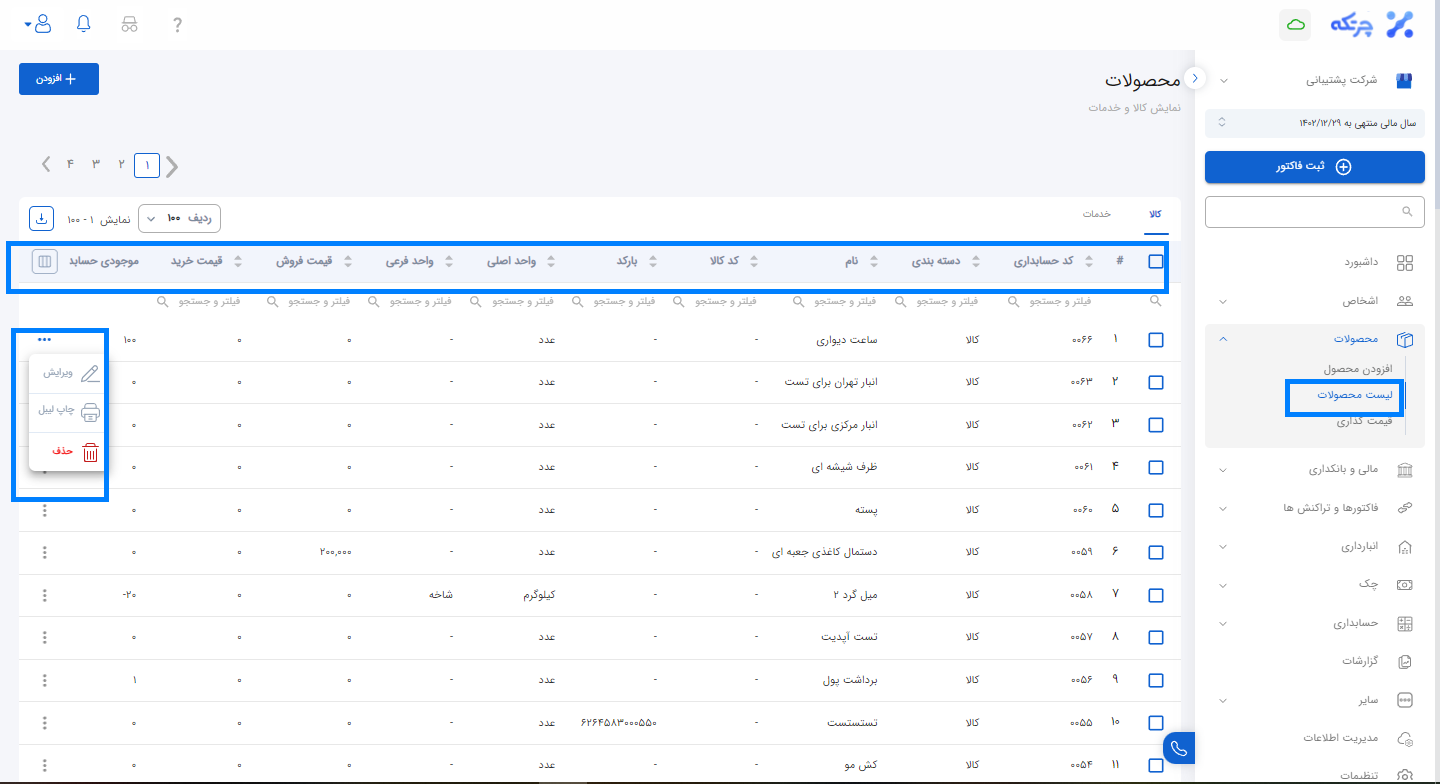Click the افزودن add button

59,79
